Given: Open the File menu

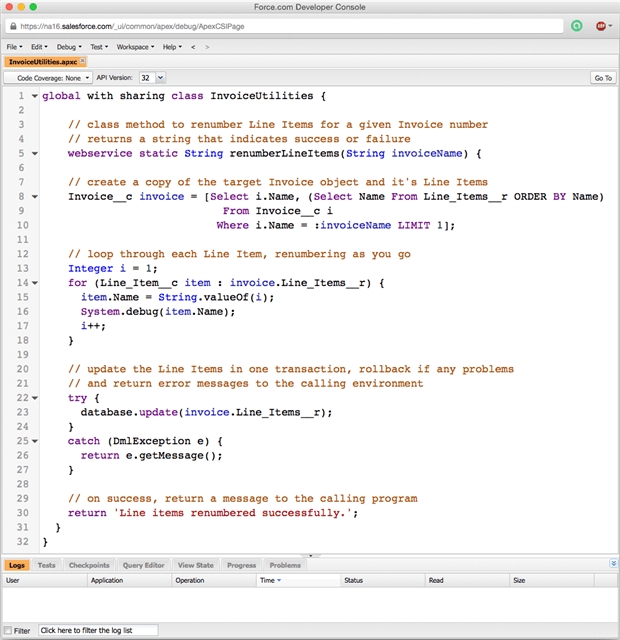Looking at the screenshot, I should point(14,47).
